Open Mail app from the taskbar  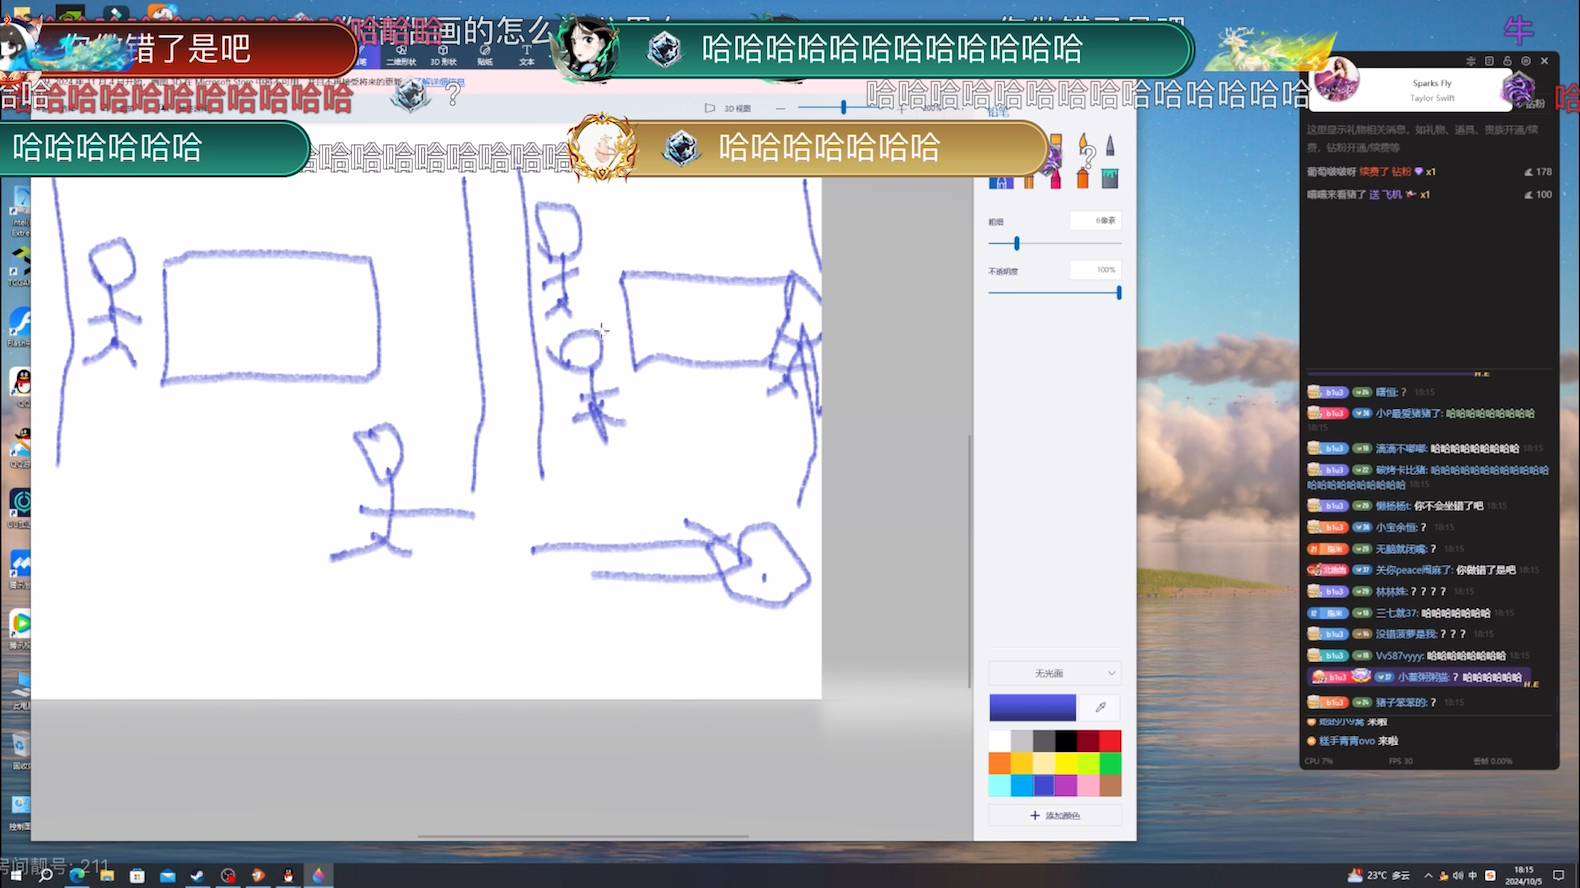(167, 875)
